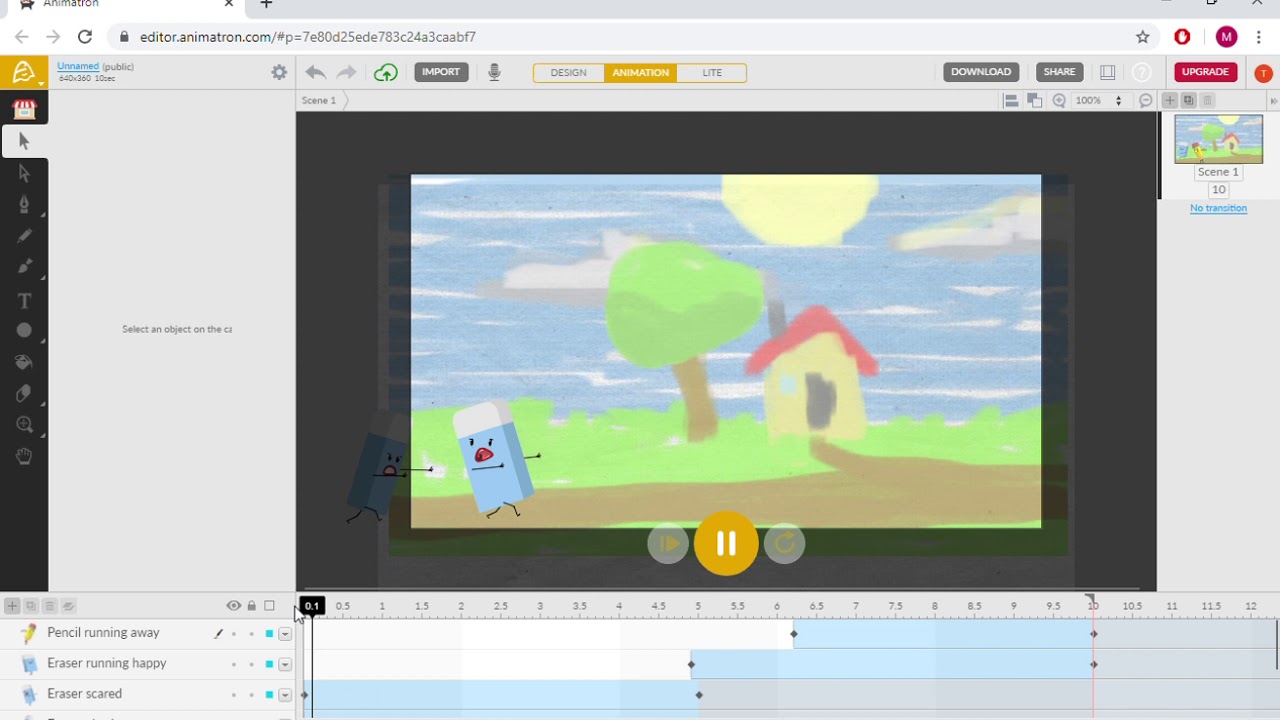Click the microphone record icon
The image size is (1280, 720).
click(494, 72)
